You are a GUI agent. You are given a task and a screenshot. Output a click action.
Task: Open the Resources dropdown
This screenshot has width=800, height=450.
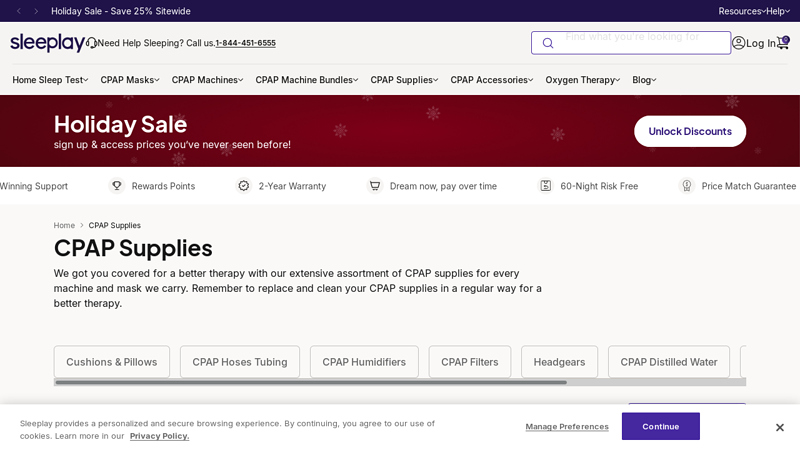pos(741,11)
